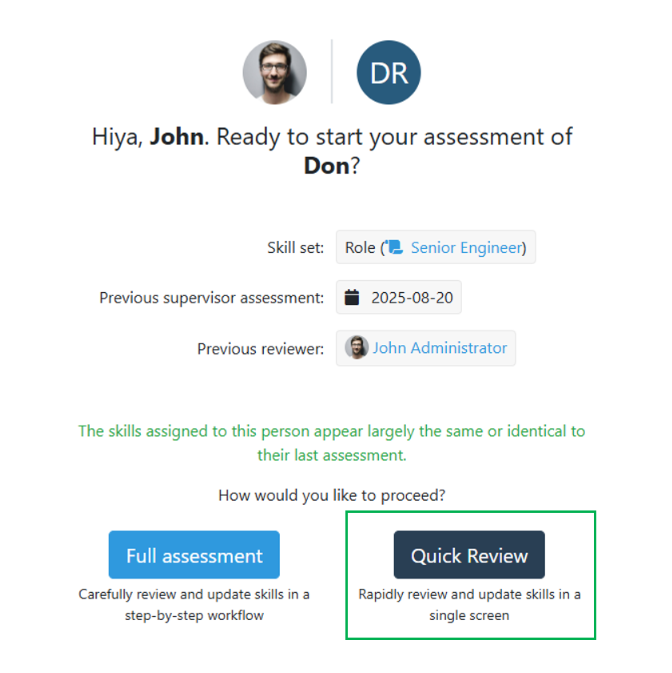This screenshot has width=672, height=673.
Task: Click the green skills notice text
Action: [332, 443]
